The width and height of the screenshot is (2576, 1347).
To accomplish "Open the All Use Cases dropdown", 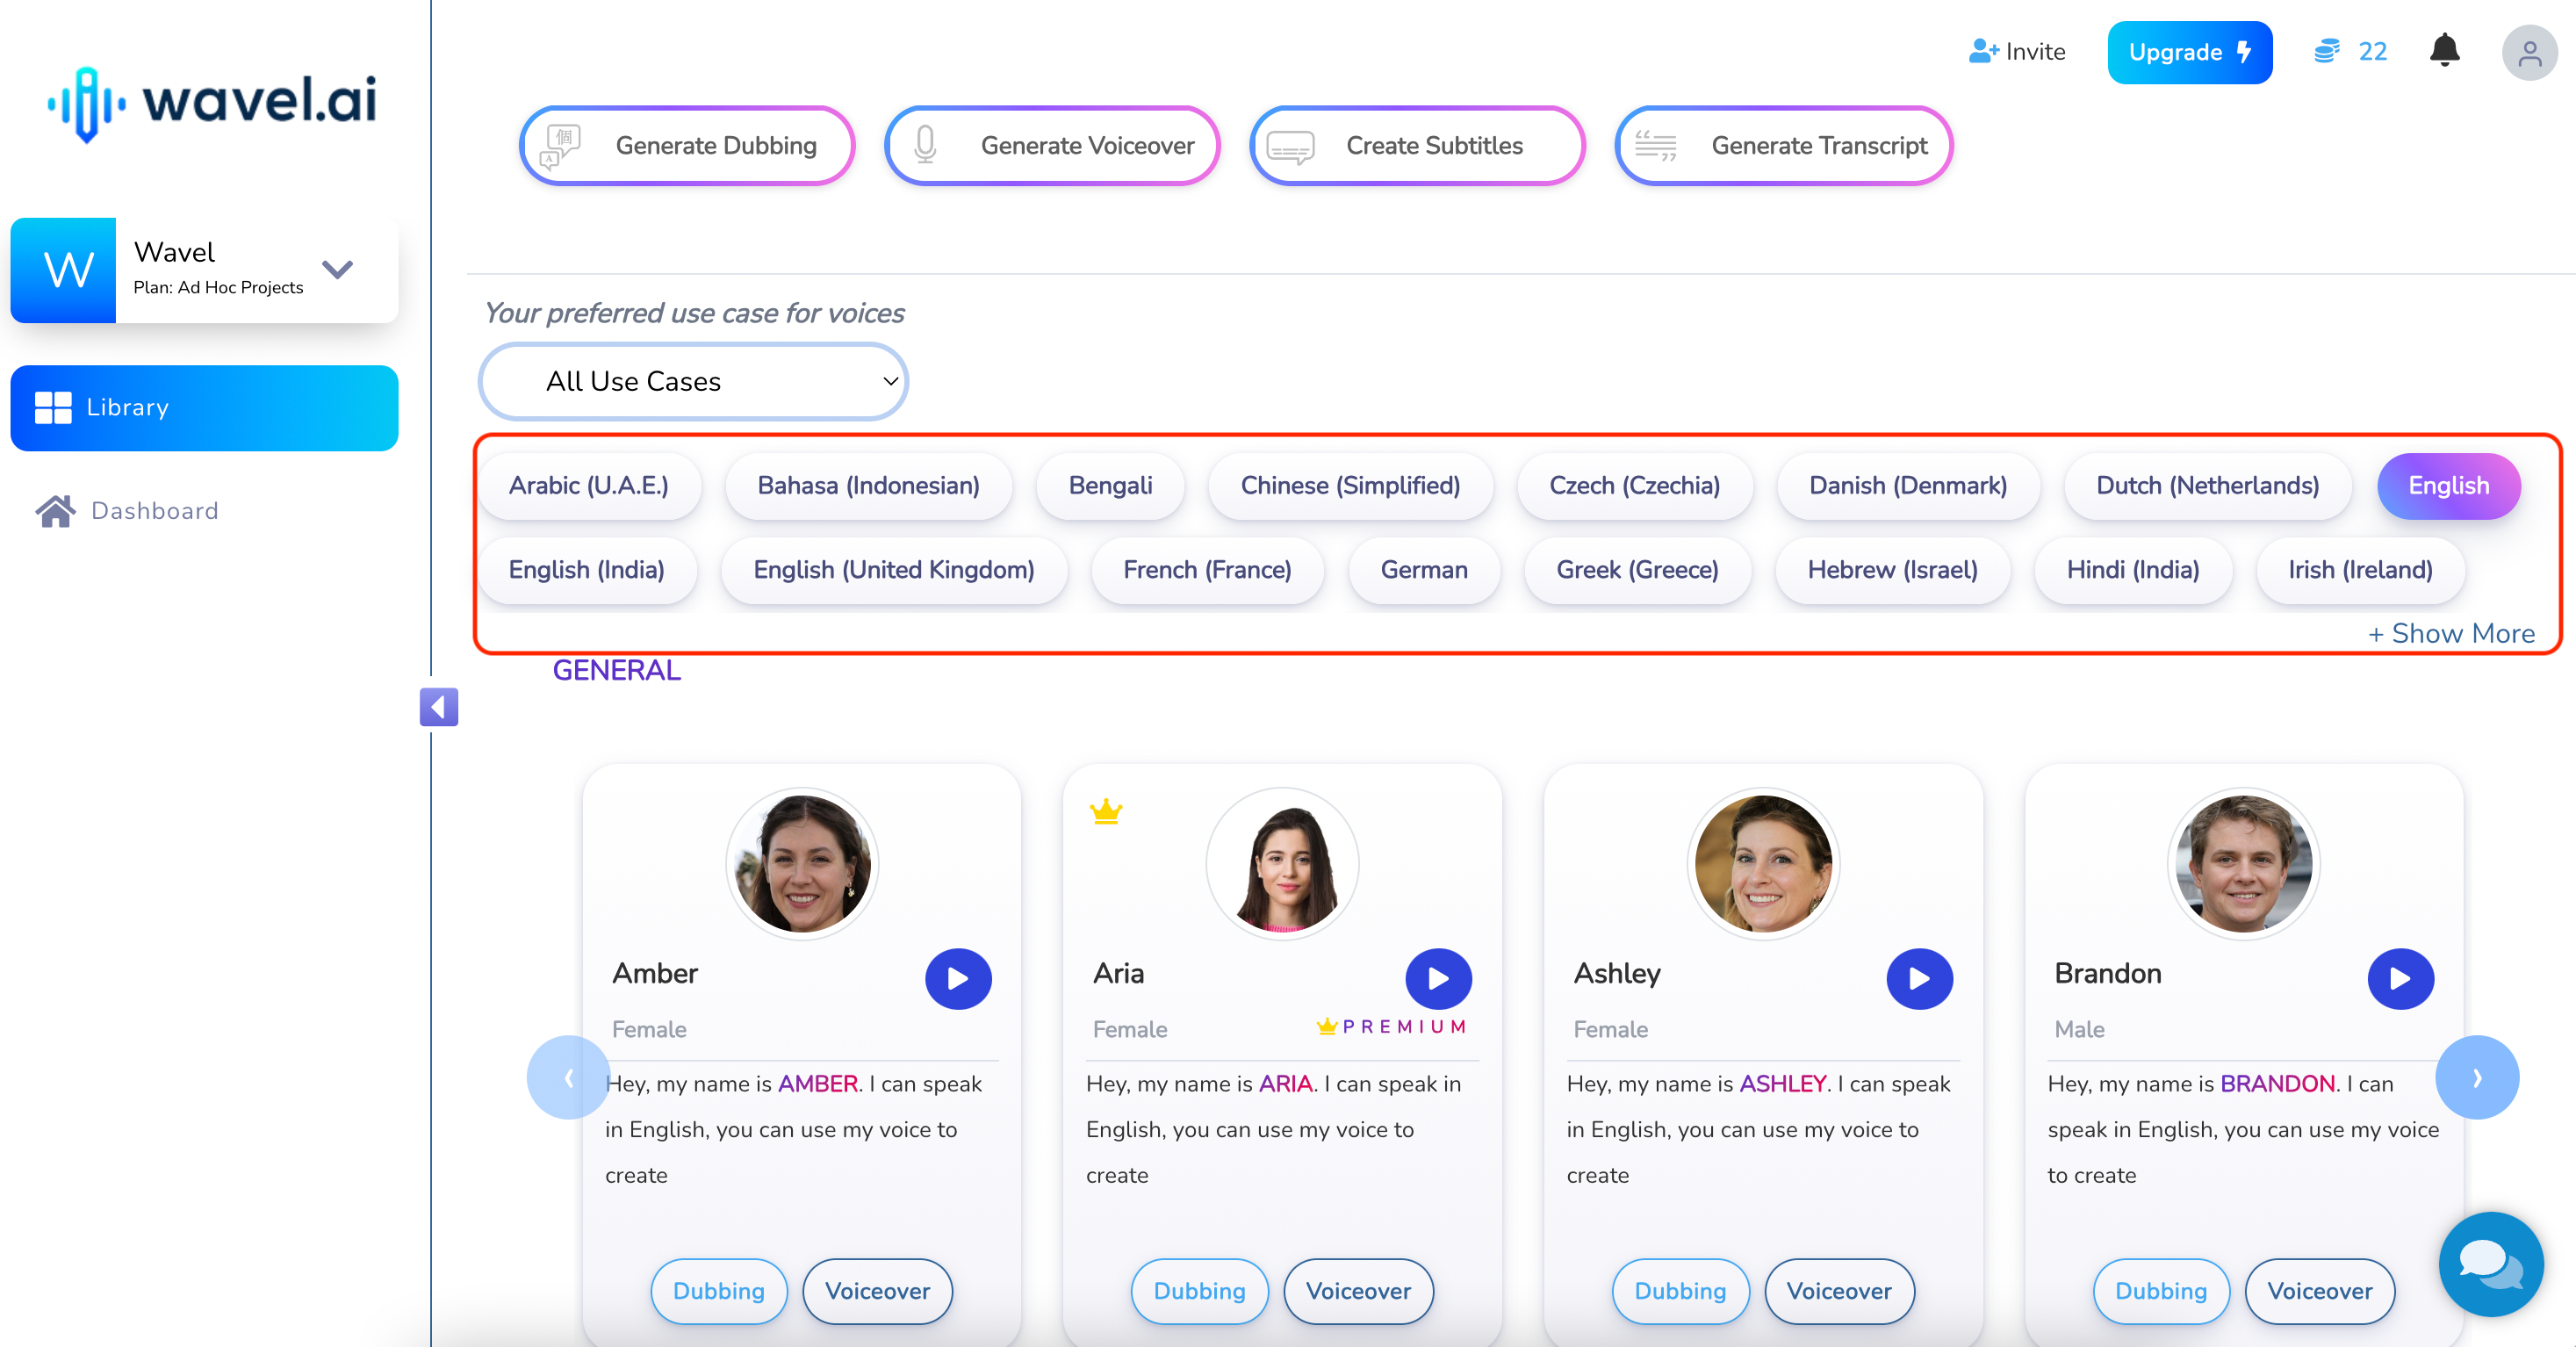I will pos(695,379).
